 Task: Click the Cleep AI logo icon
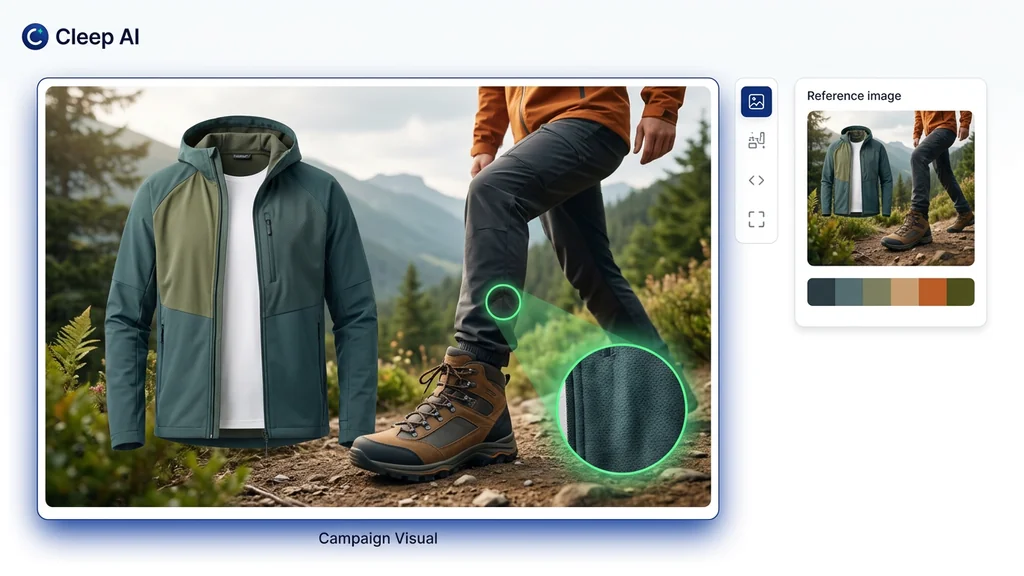coord(35,37)
